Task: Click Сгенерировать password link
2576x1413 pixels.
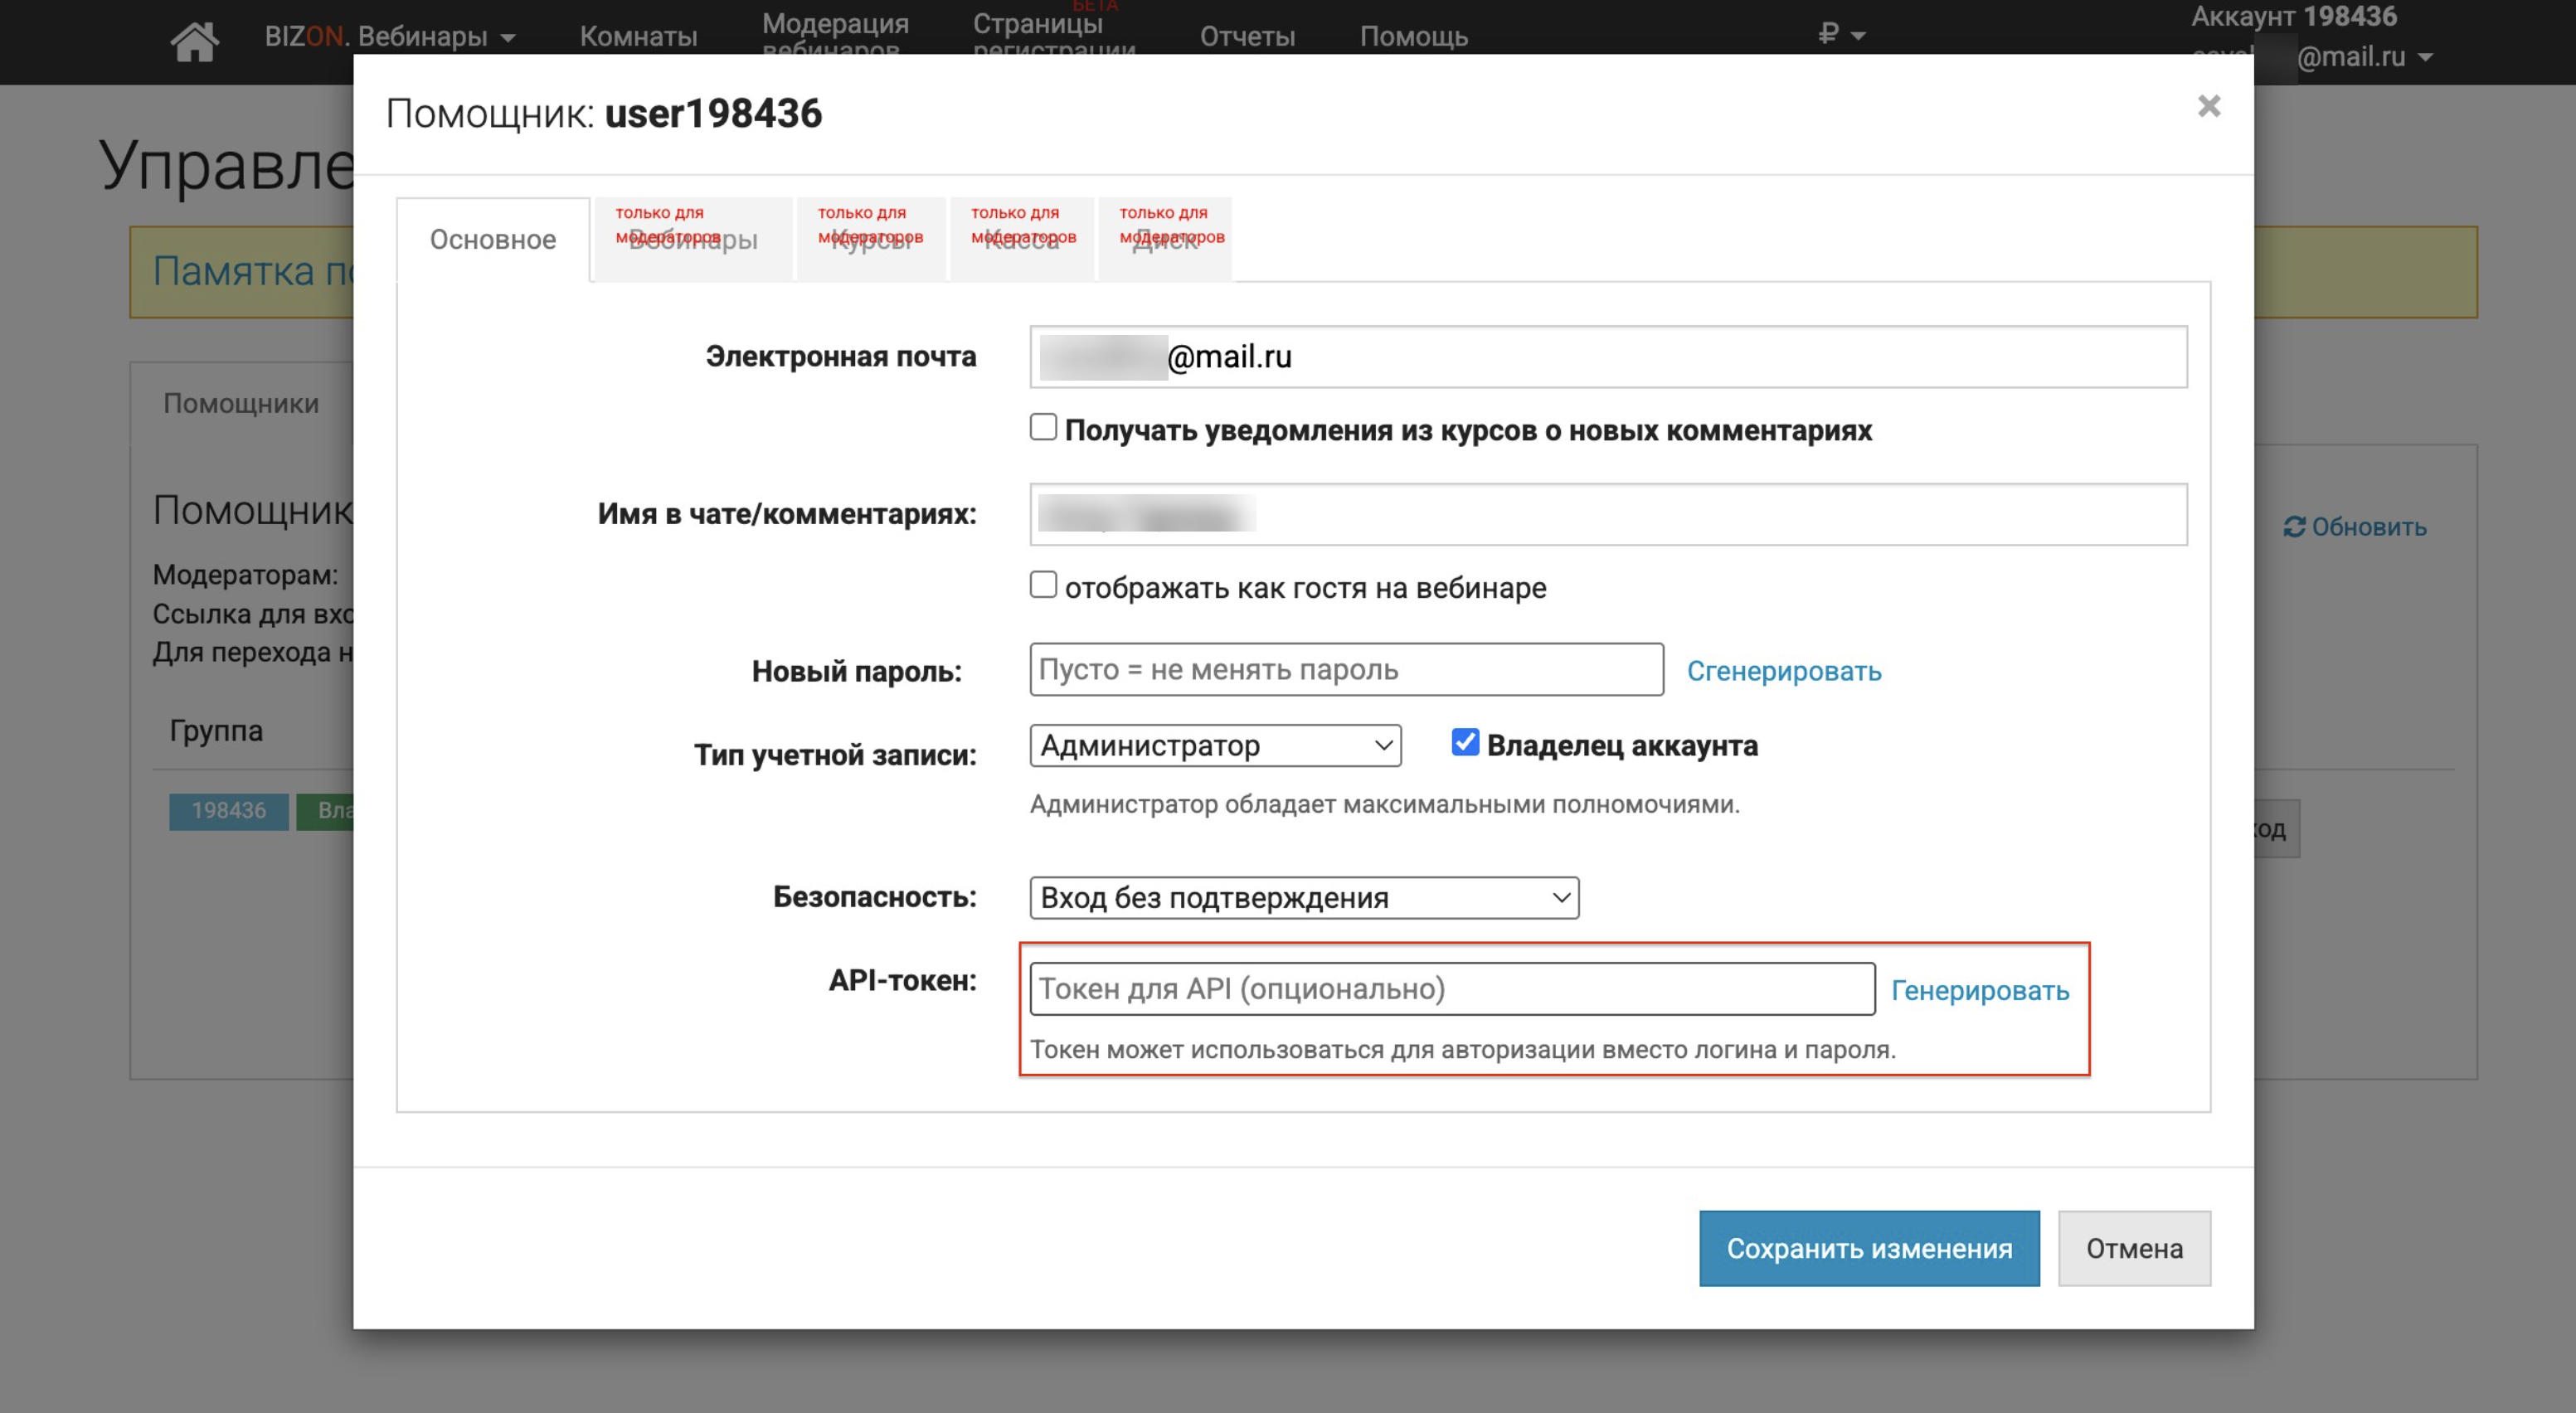Action: coord(1783,671)
